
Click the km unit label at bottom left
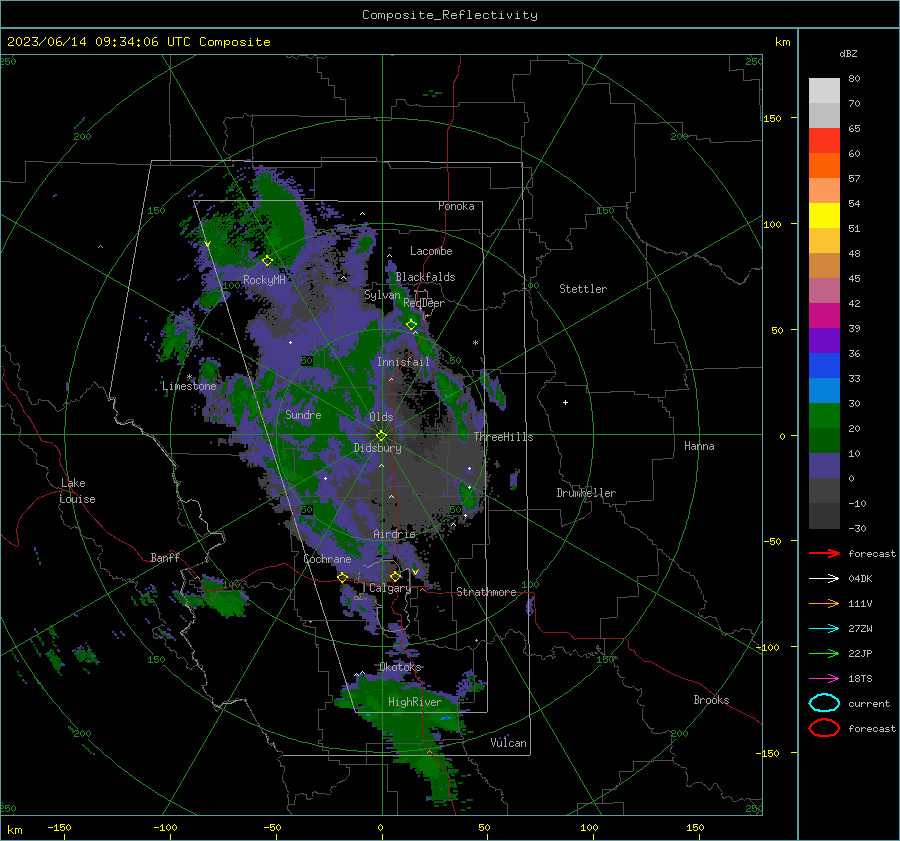(x=14, y=830)
